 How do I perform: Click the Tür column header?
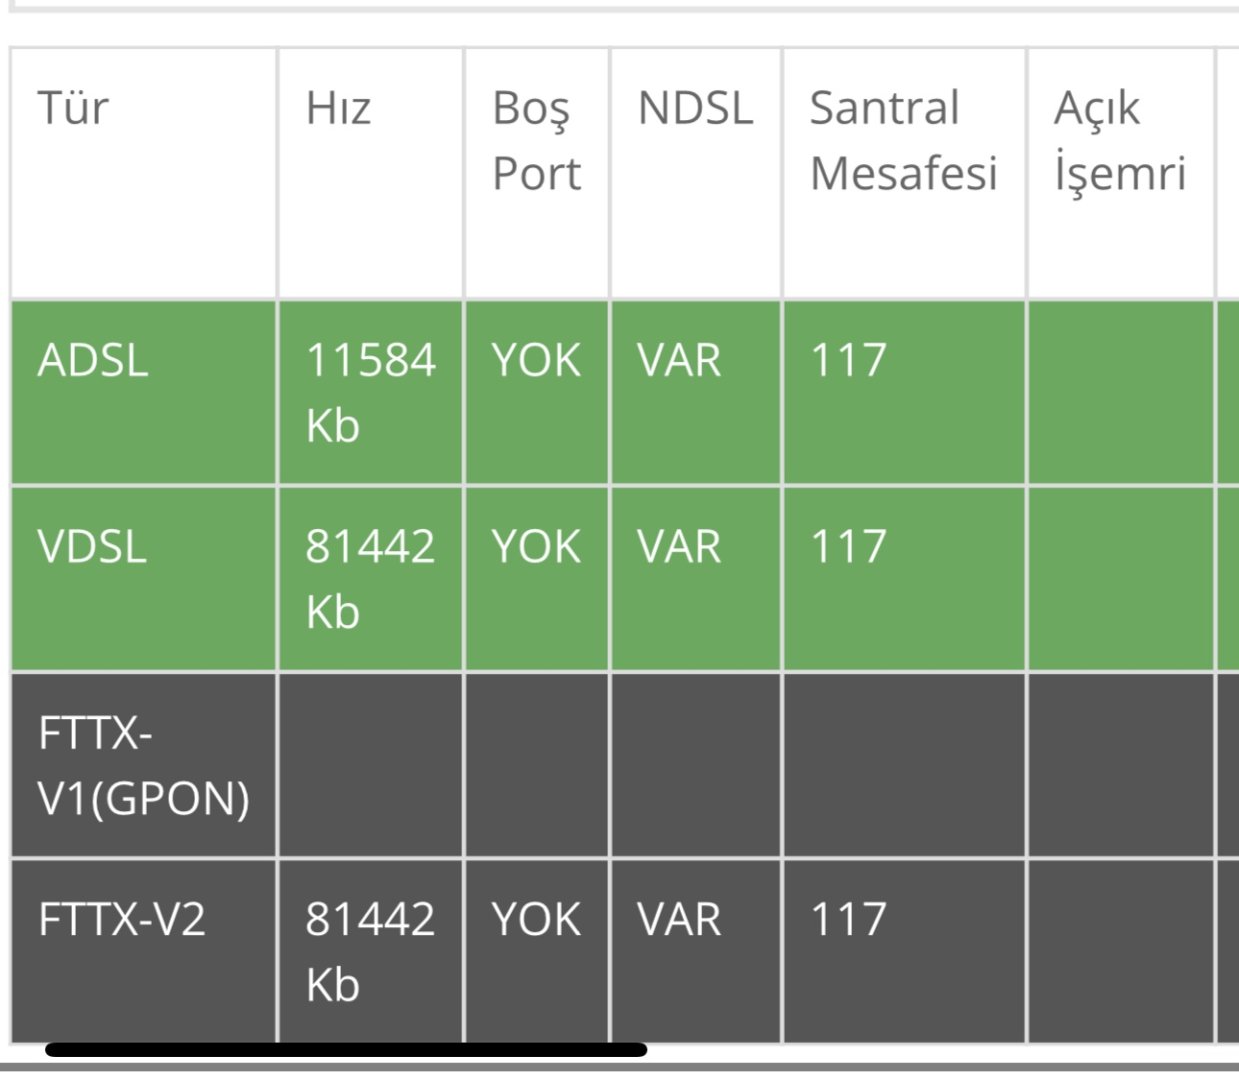click(73, 108)
